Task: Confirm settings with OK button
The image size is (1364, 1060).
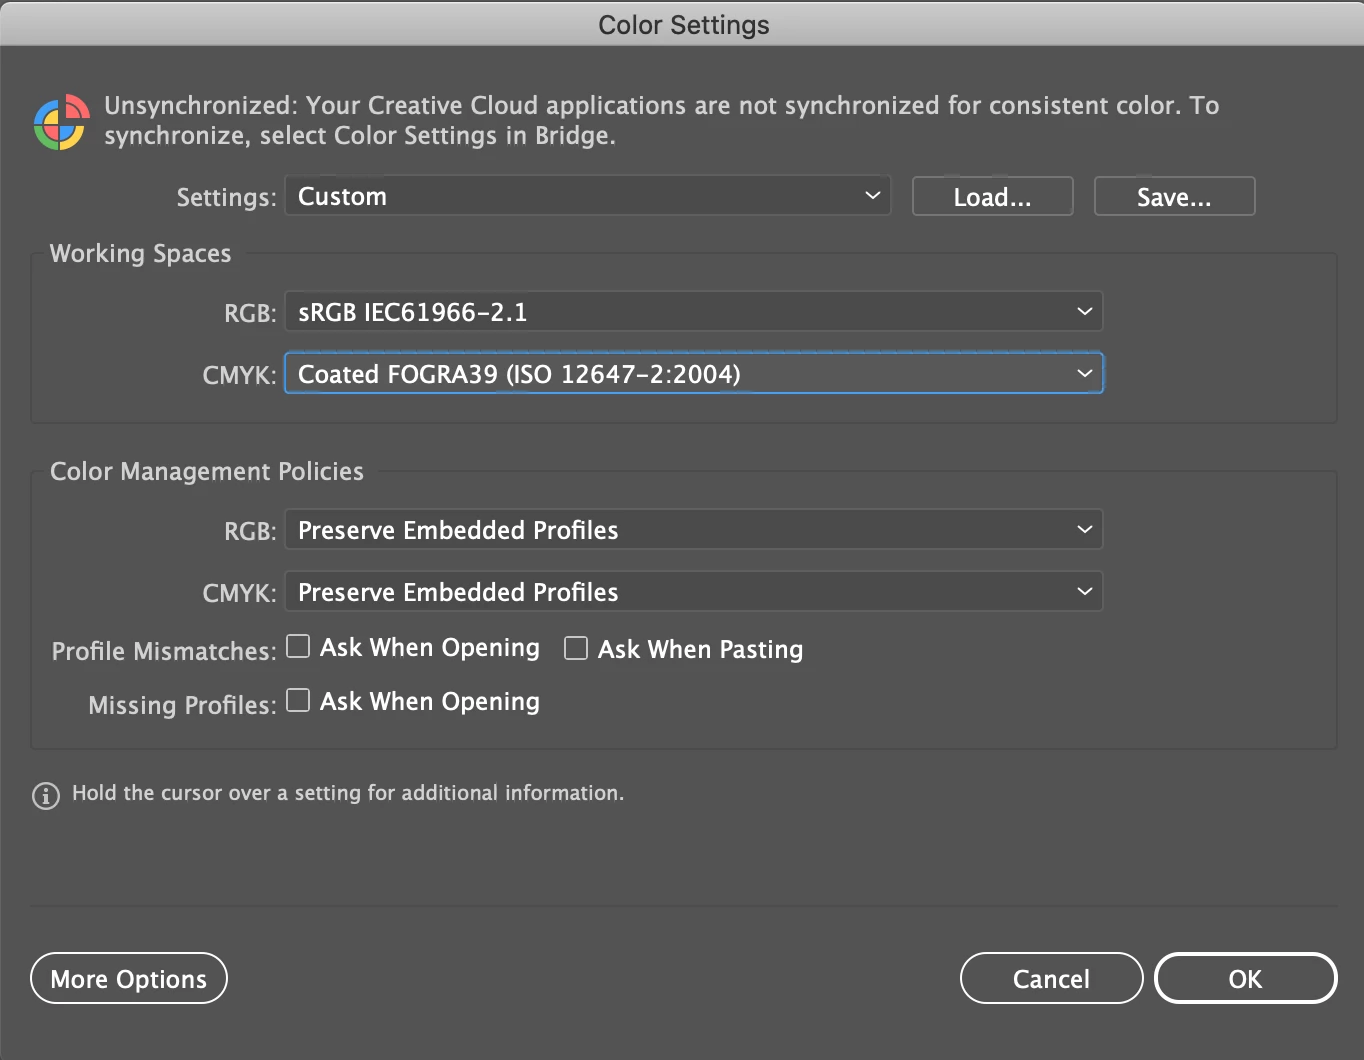Action: click(x=1245, y=978)
